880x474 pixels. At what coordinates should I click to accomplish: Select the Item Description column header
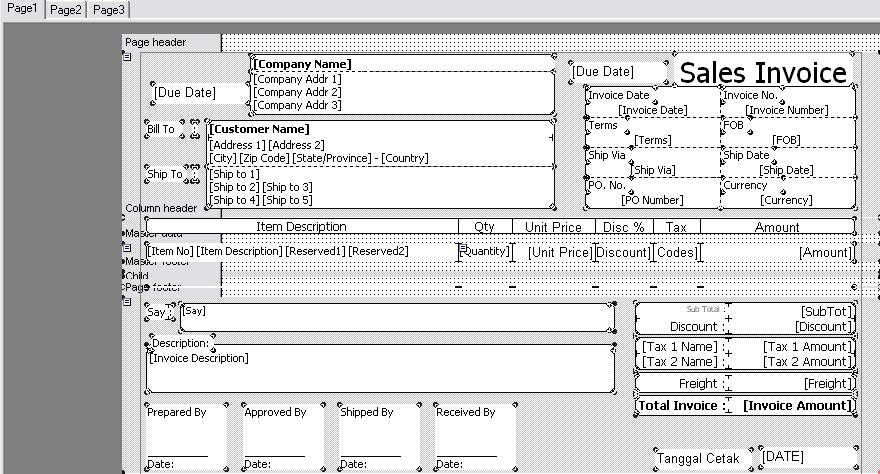[301, 227]
